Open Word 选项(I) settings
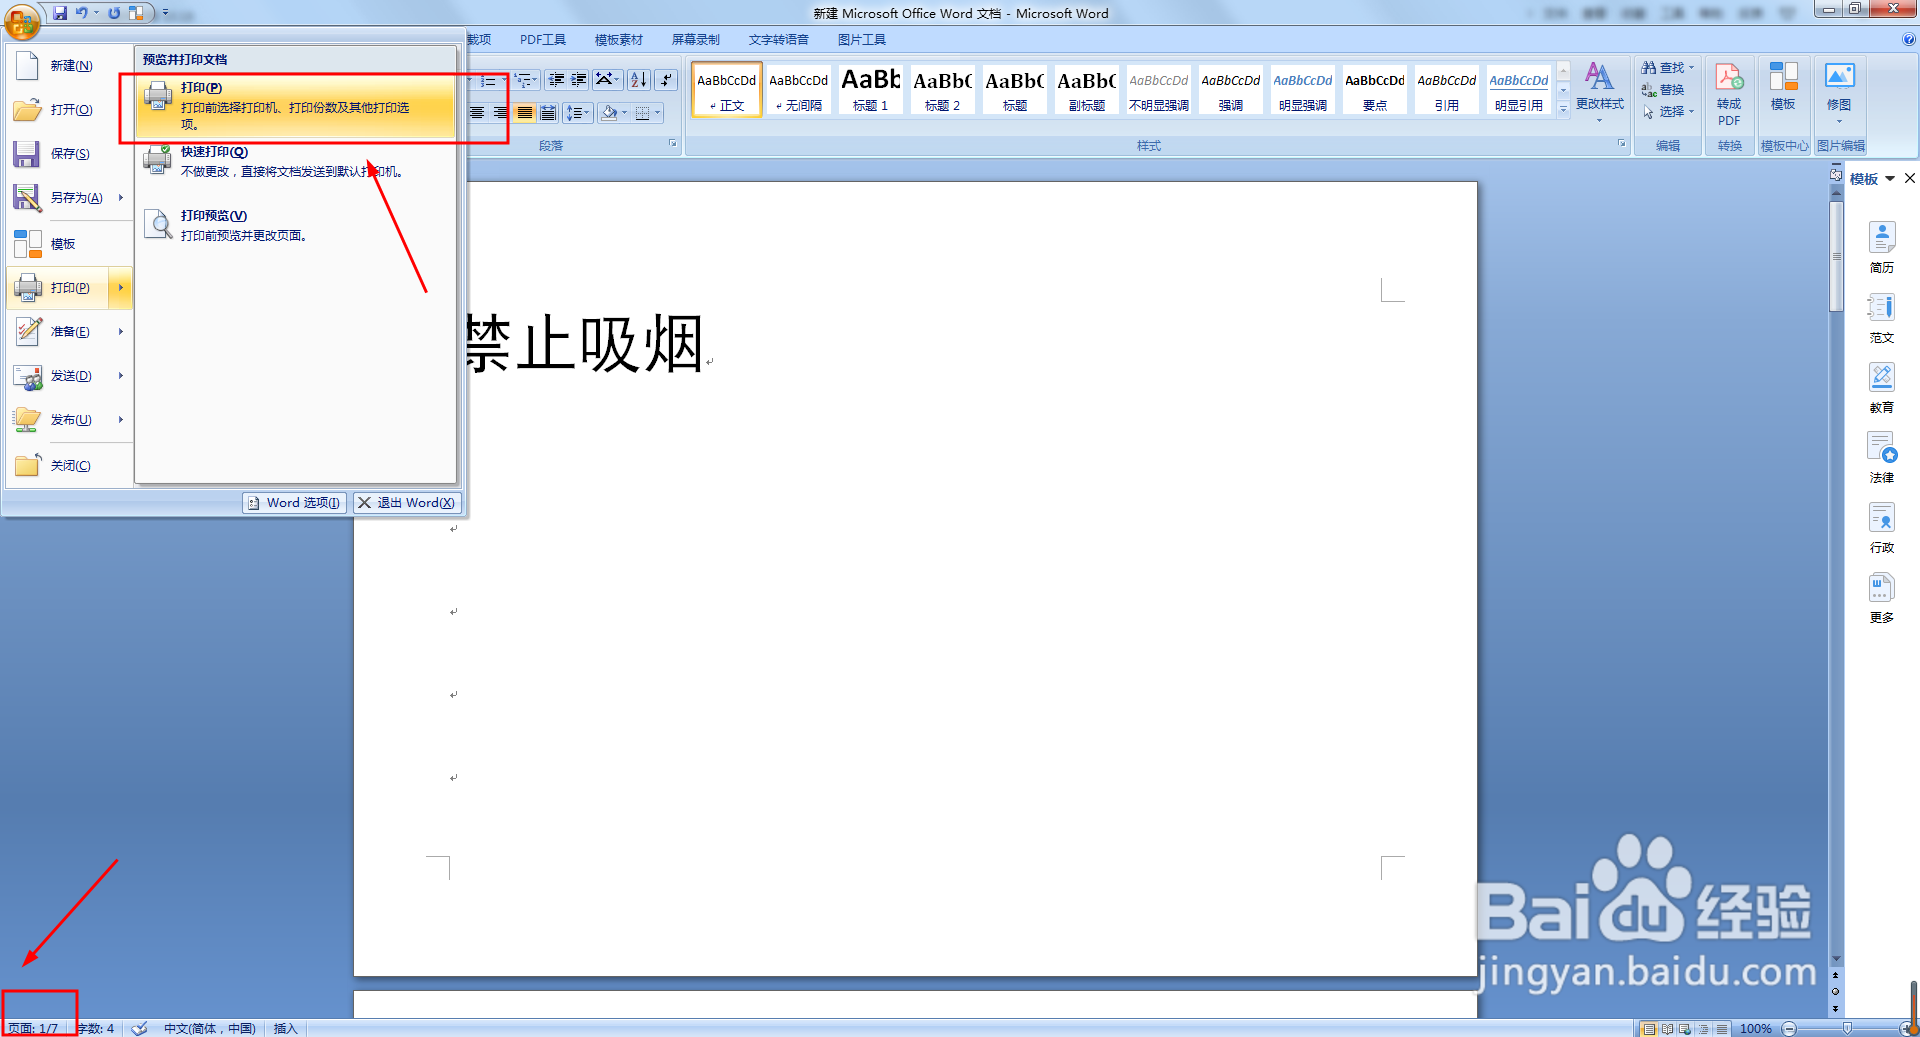The height and width of the screenshot is (1037, 1920). click(x=293, y=502)
